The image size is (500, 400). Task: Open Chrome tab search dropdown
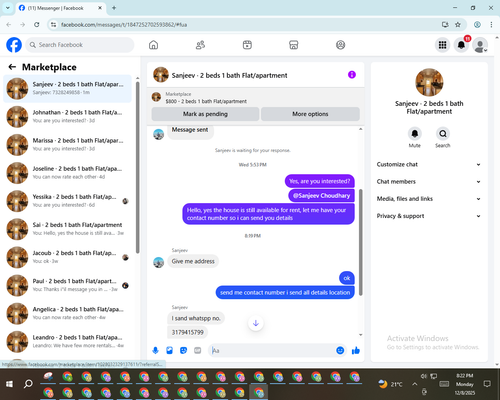coord(8,8)
